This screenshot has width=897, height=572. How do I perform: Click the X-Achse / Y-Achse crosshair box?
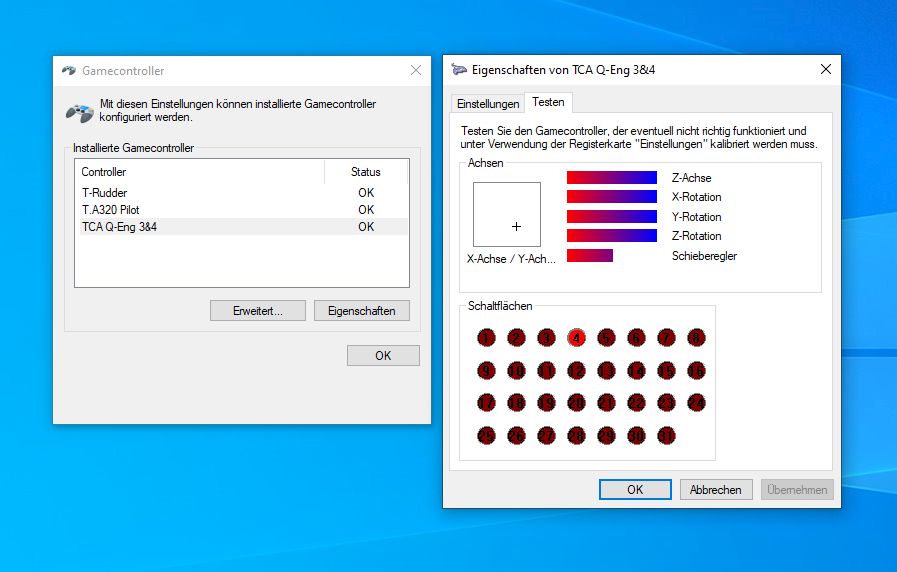coord(507,214)
